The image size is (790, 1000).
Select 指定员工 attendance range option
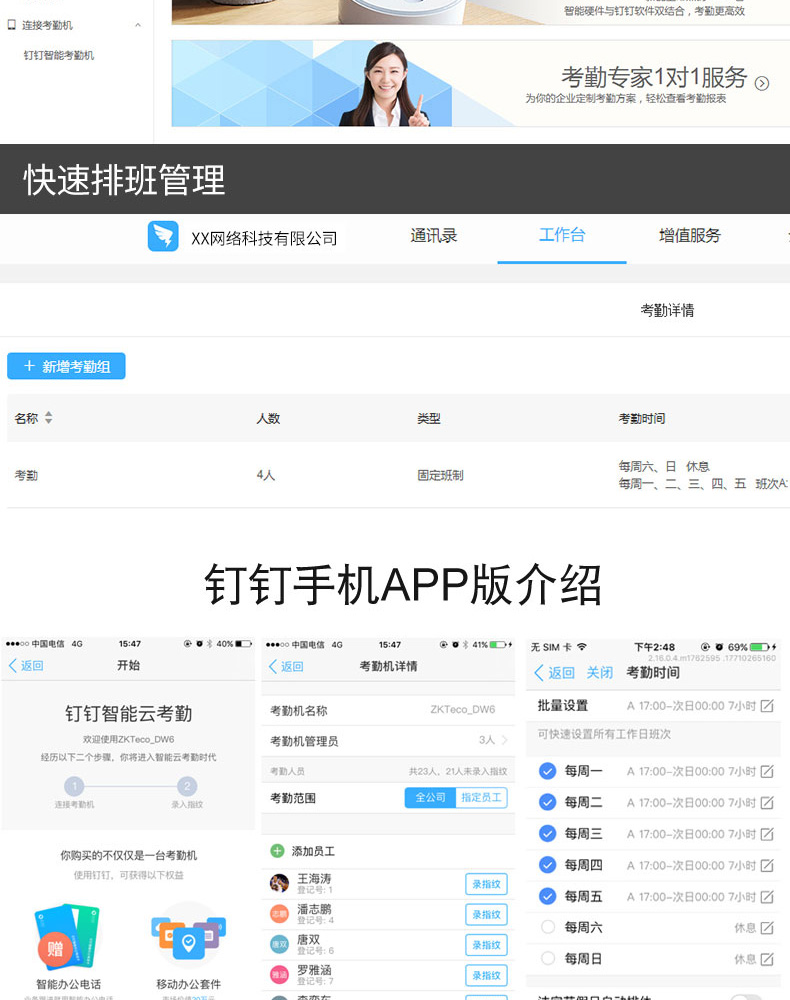click(x=481, y=798)
